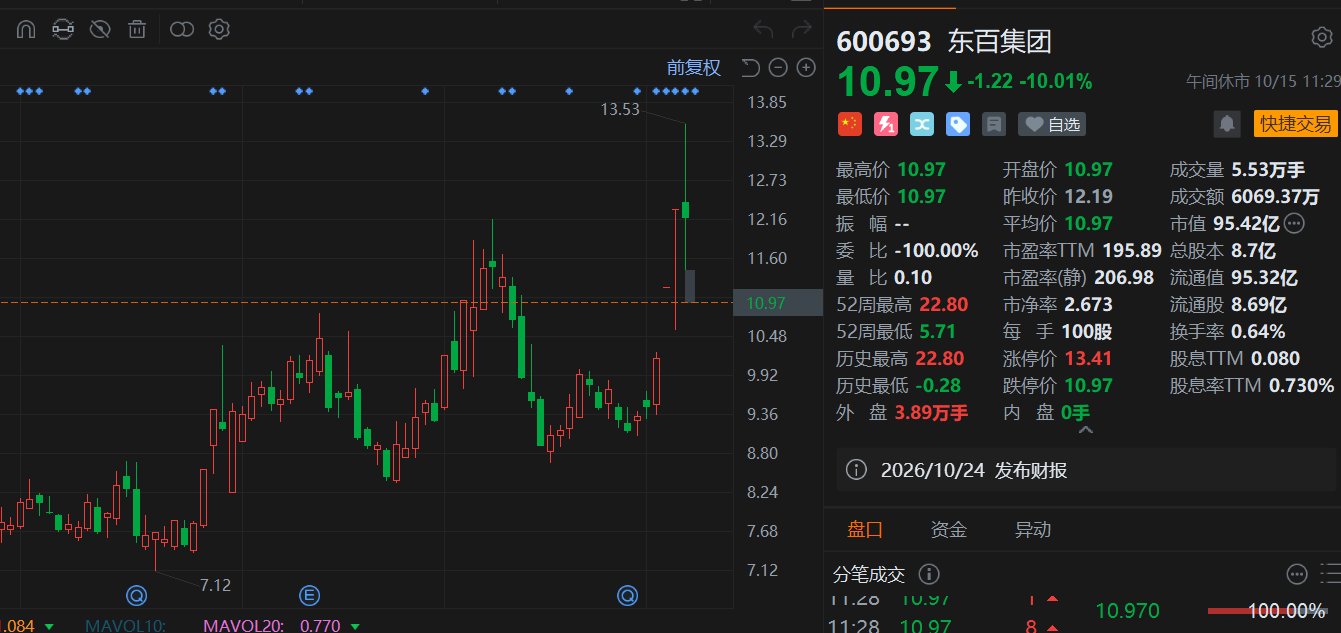
Task: Click the pink lightning bolt tag icon
Action: (x=886, y=124)
